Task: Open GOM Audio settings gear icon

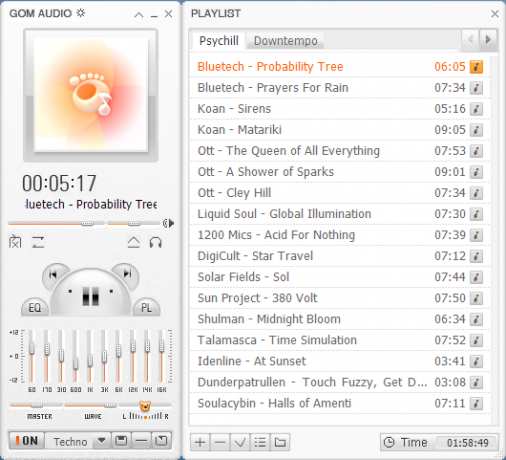Action: click(81, 13)
